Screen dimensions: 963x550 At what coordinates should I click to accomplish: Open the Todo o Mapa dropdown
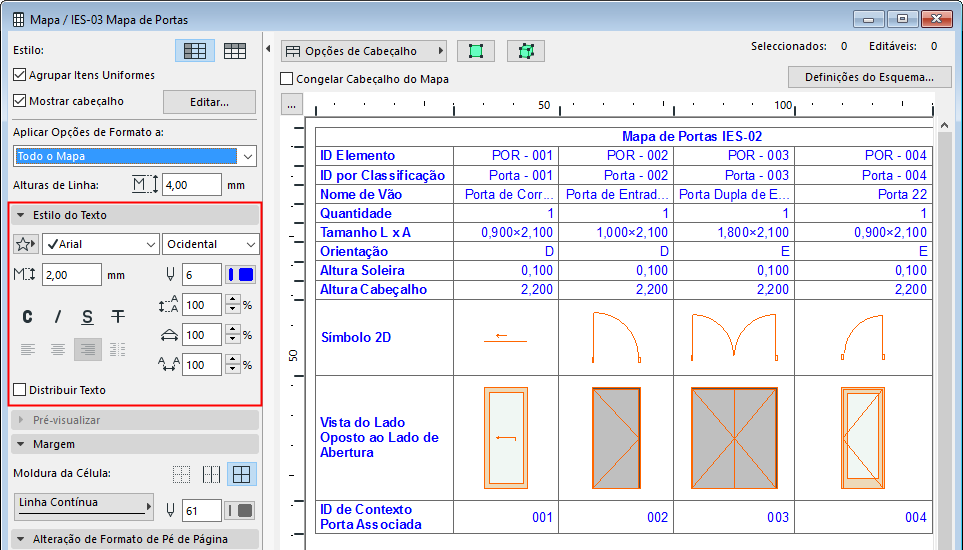(135, 156)
